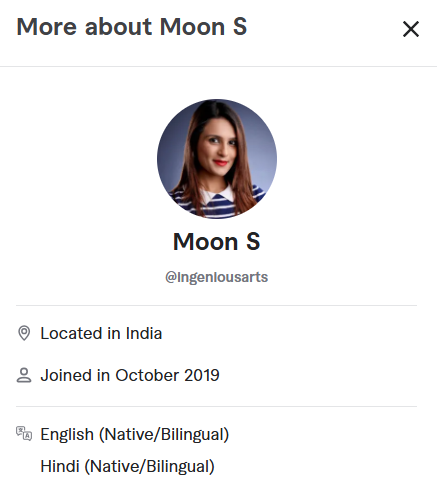Click the languages translate icon
The width and height of the screenshot is (437, 487).
pos(24,433)
